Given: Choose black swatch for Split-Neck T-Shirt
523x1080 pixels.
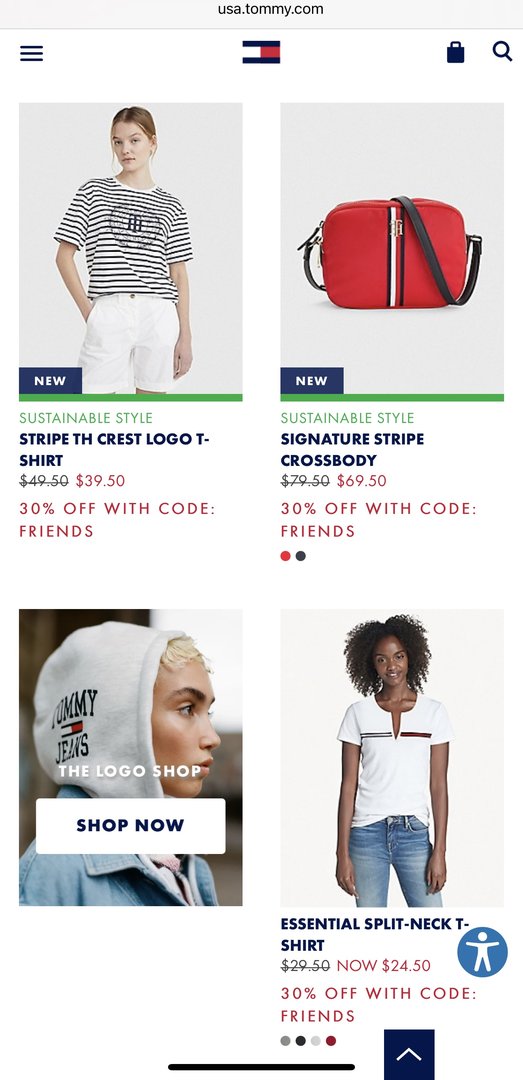Looking at the screenshot, I should [300, 1041].
